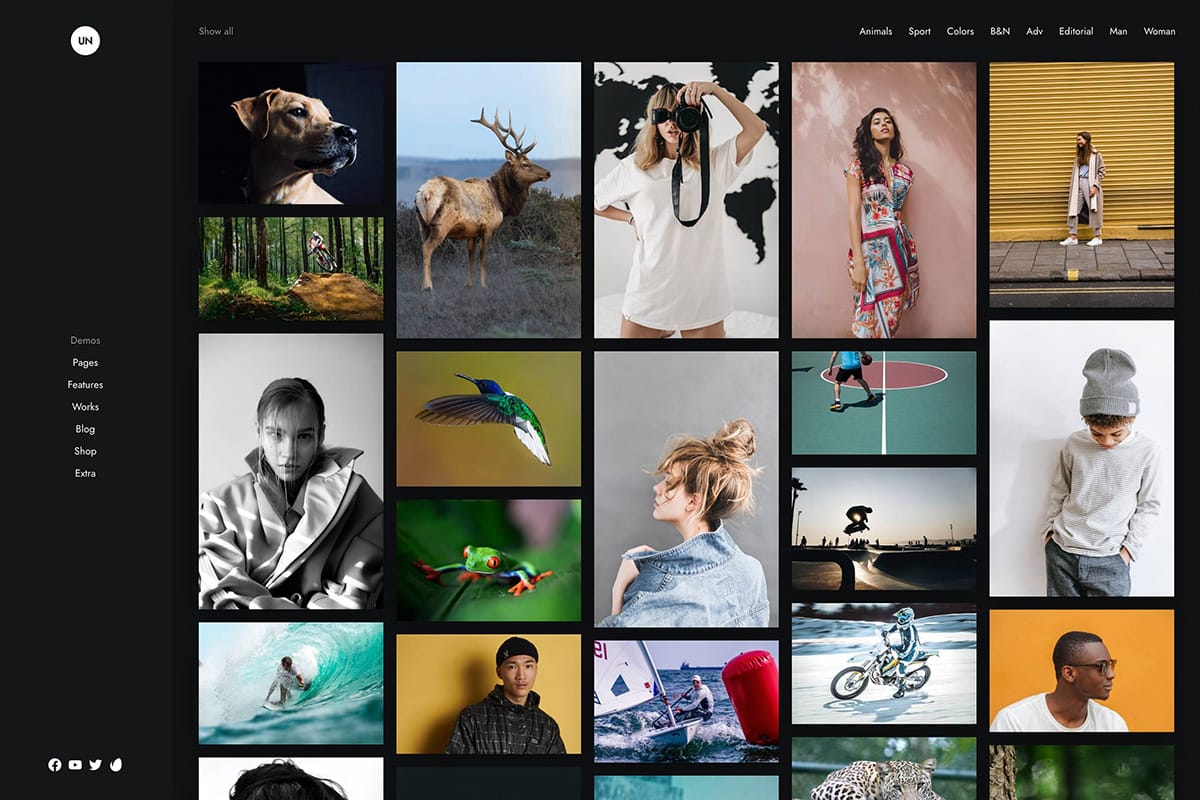The height and width of the screenshot is (800, 1200).
Task: Filter portfolio by Sport
Action: (x=919, y=32)
